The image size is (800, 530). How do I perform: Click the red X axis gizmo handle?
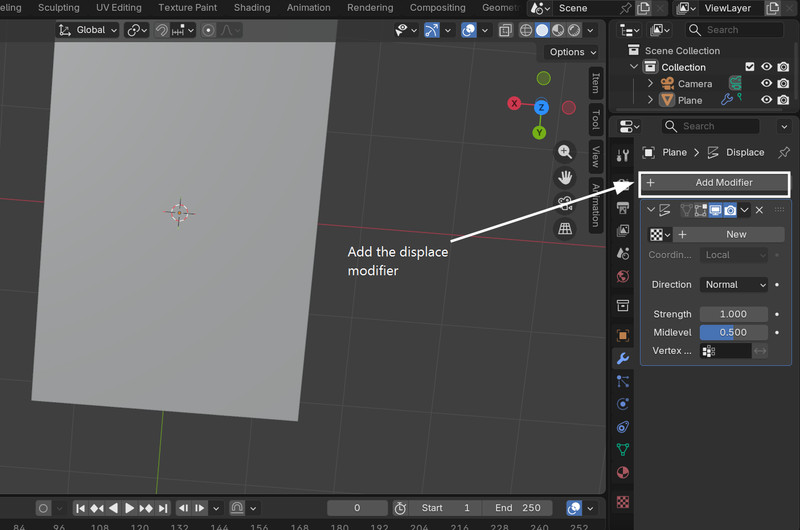click(x=514, y=104)
